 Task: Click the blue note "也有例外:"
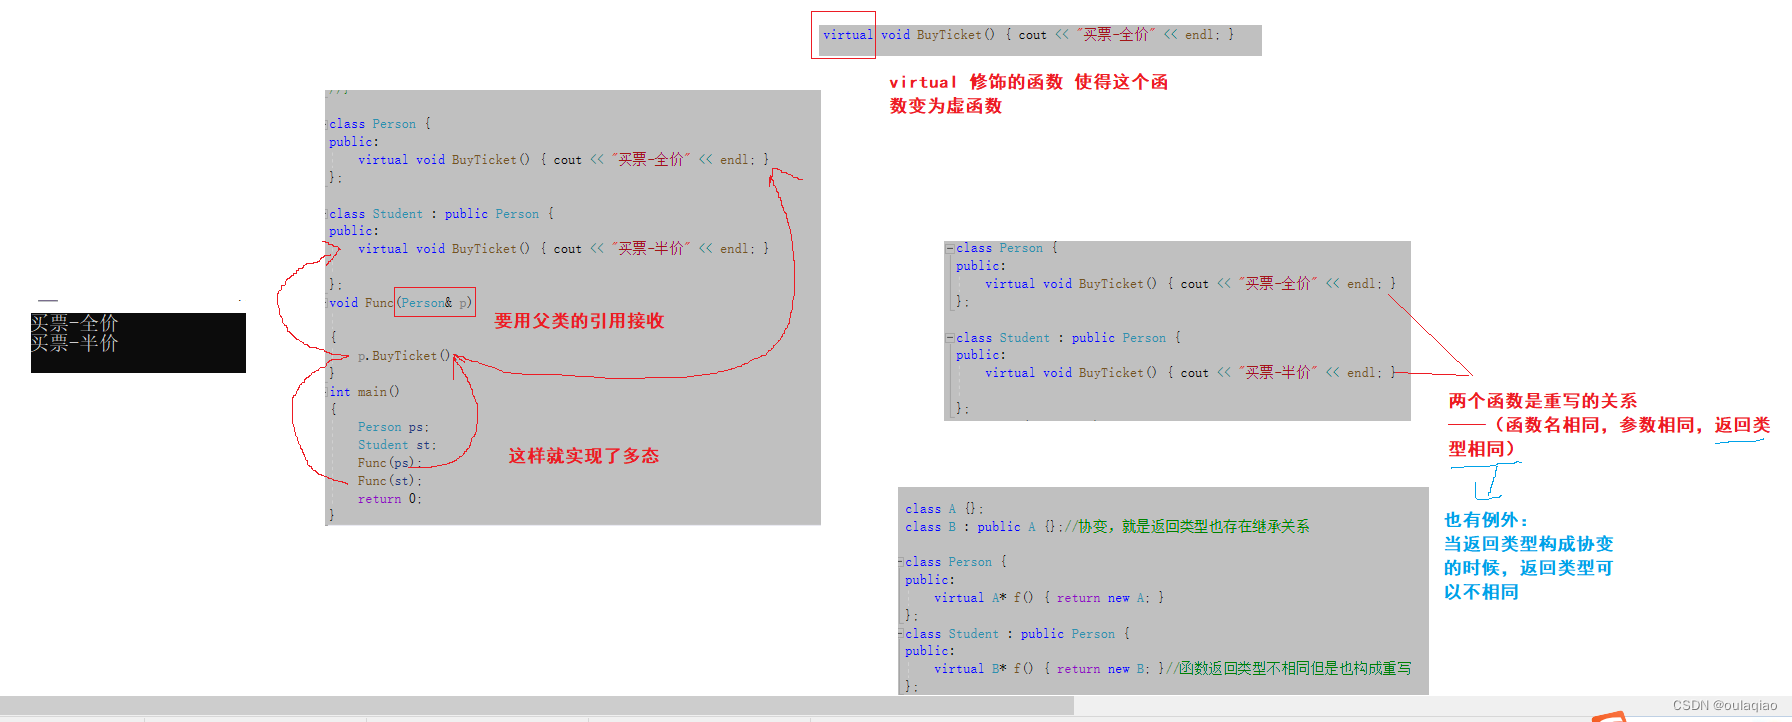pos(1487,520)
